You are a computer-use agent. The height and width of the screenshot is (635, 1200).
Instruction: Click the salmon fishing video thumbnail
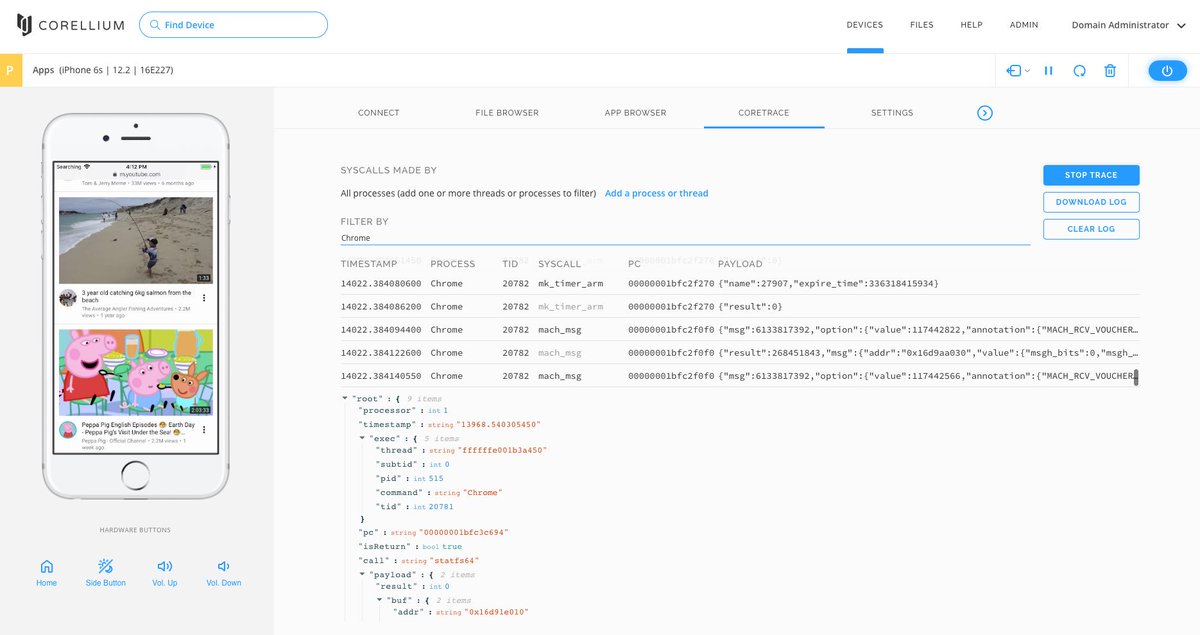[136, 240]
